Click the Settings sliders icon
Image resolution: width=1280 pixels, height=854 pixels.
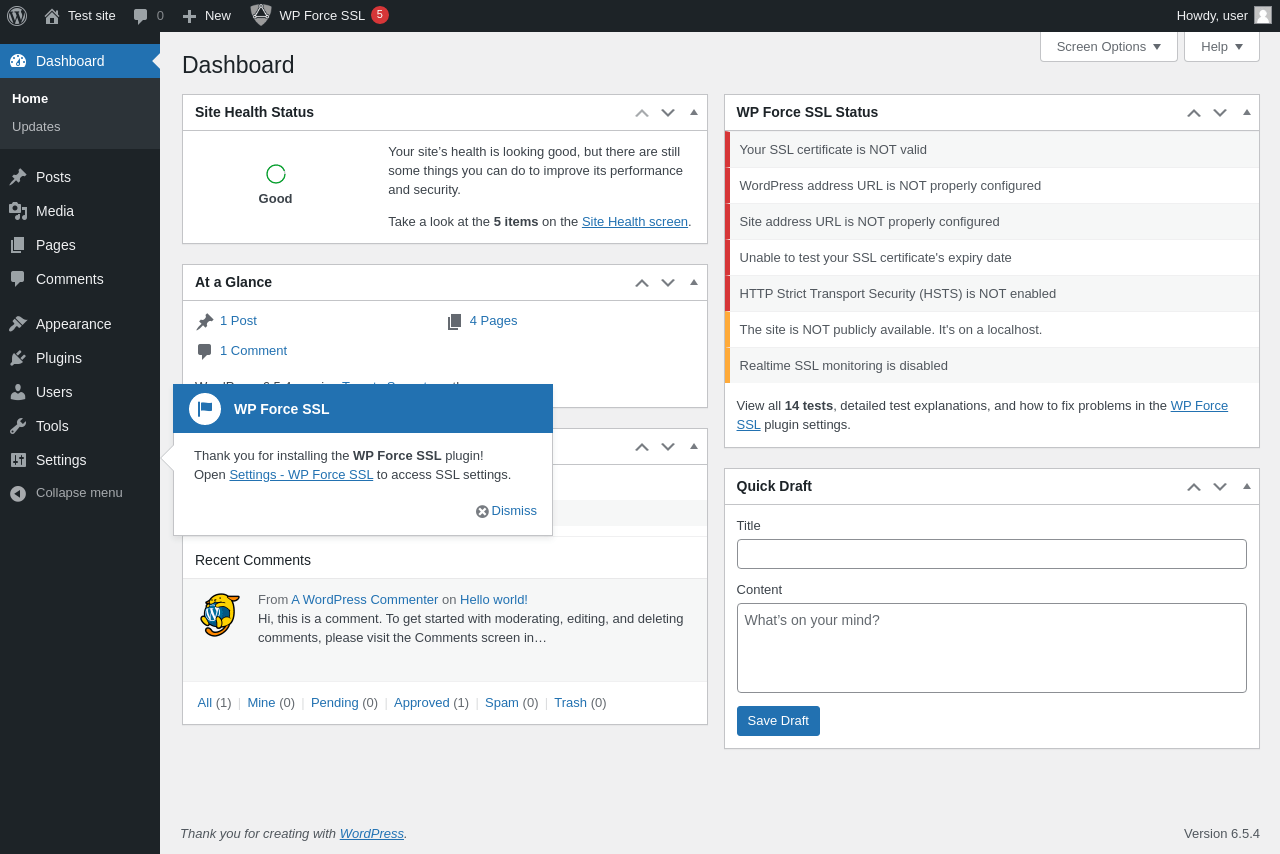tap(18, 460)
